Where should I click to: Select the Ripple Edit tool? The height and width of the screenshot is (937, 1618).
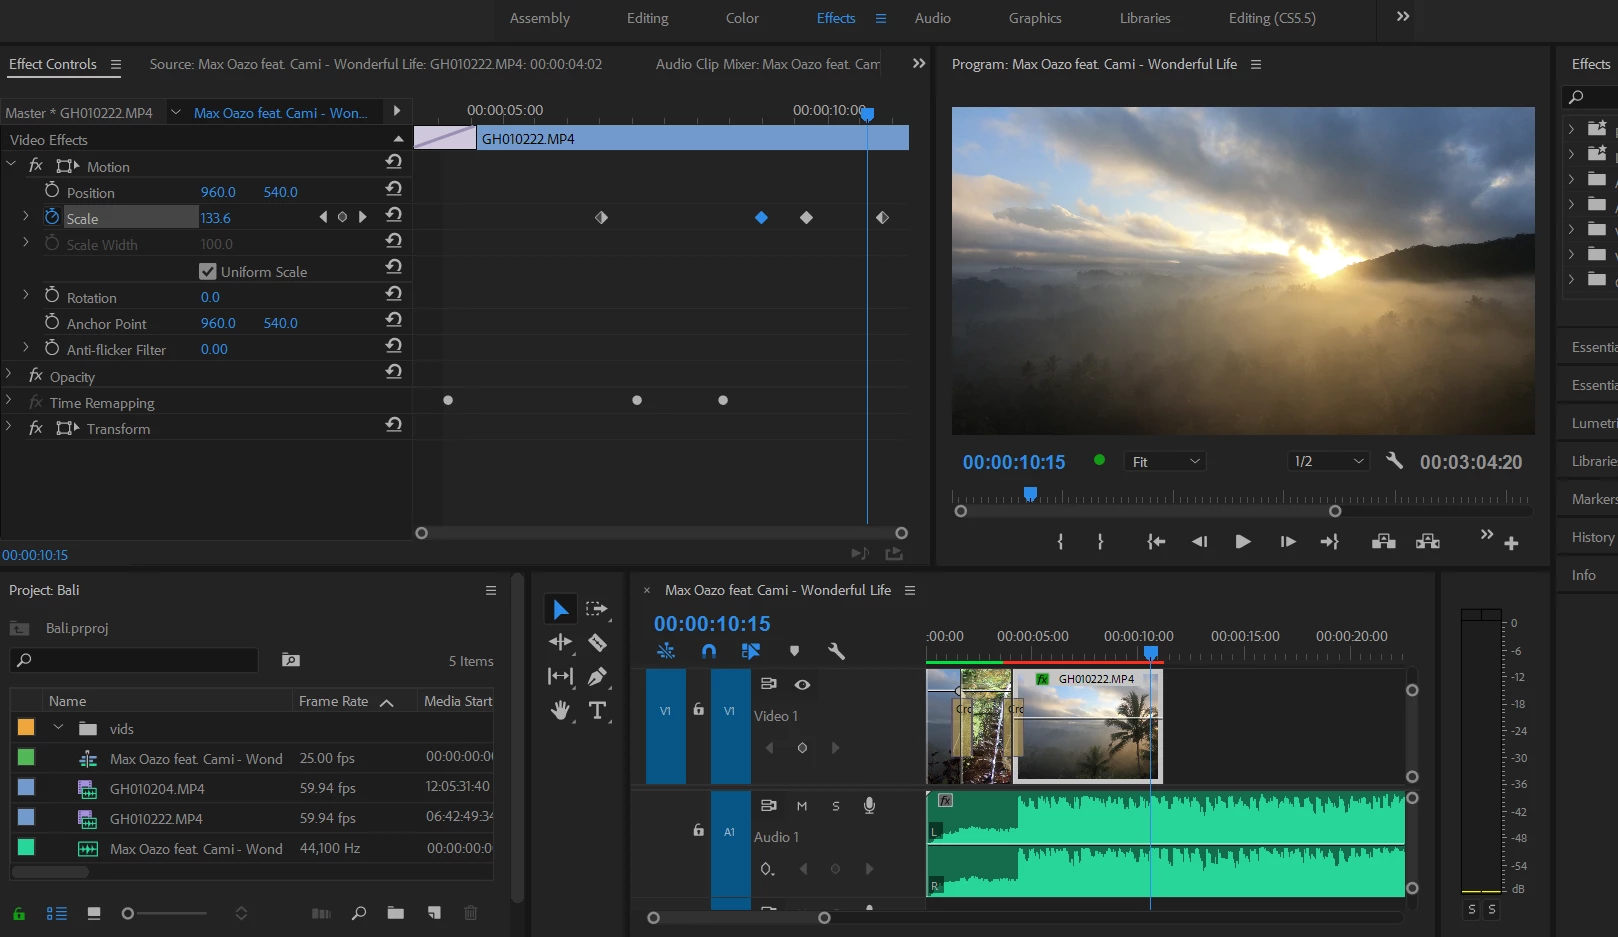[560, 643]
